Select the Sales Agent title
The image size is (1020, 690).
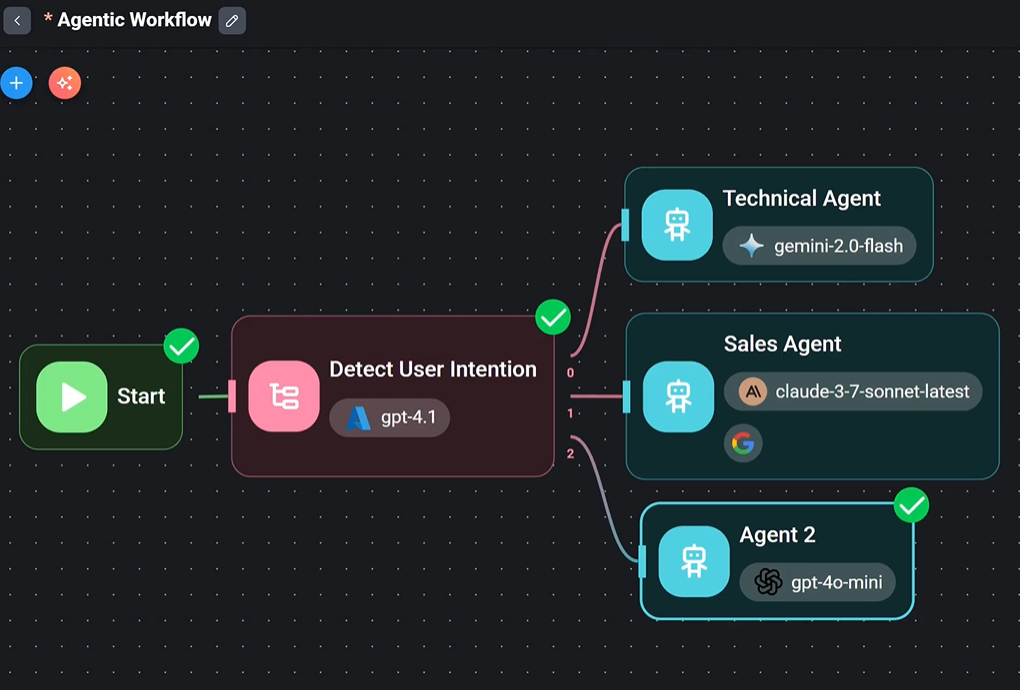tap(783, 344)
